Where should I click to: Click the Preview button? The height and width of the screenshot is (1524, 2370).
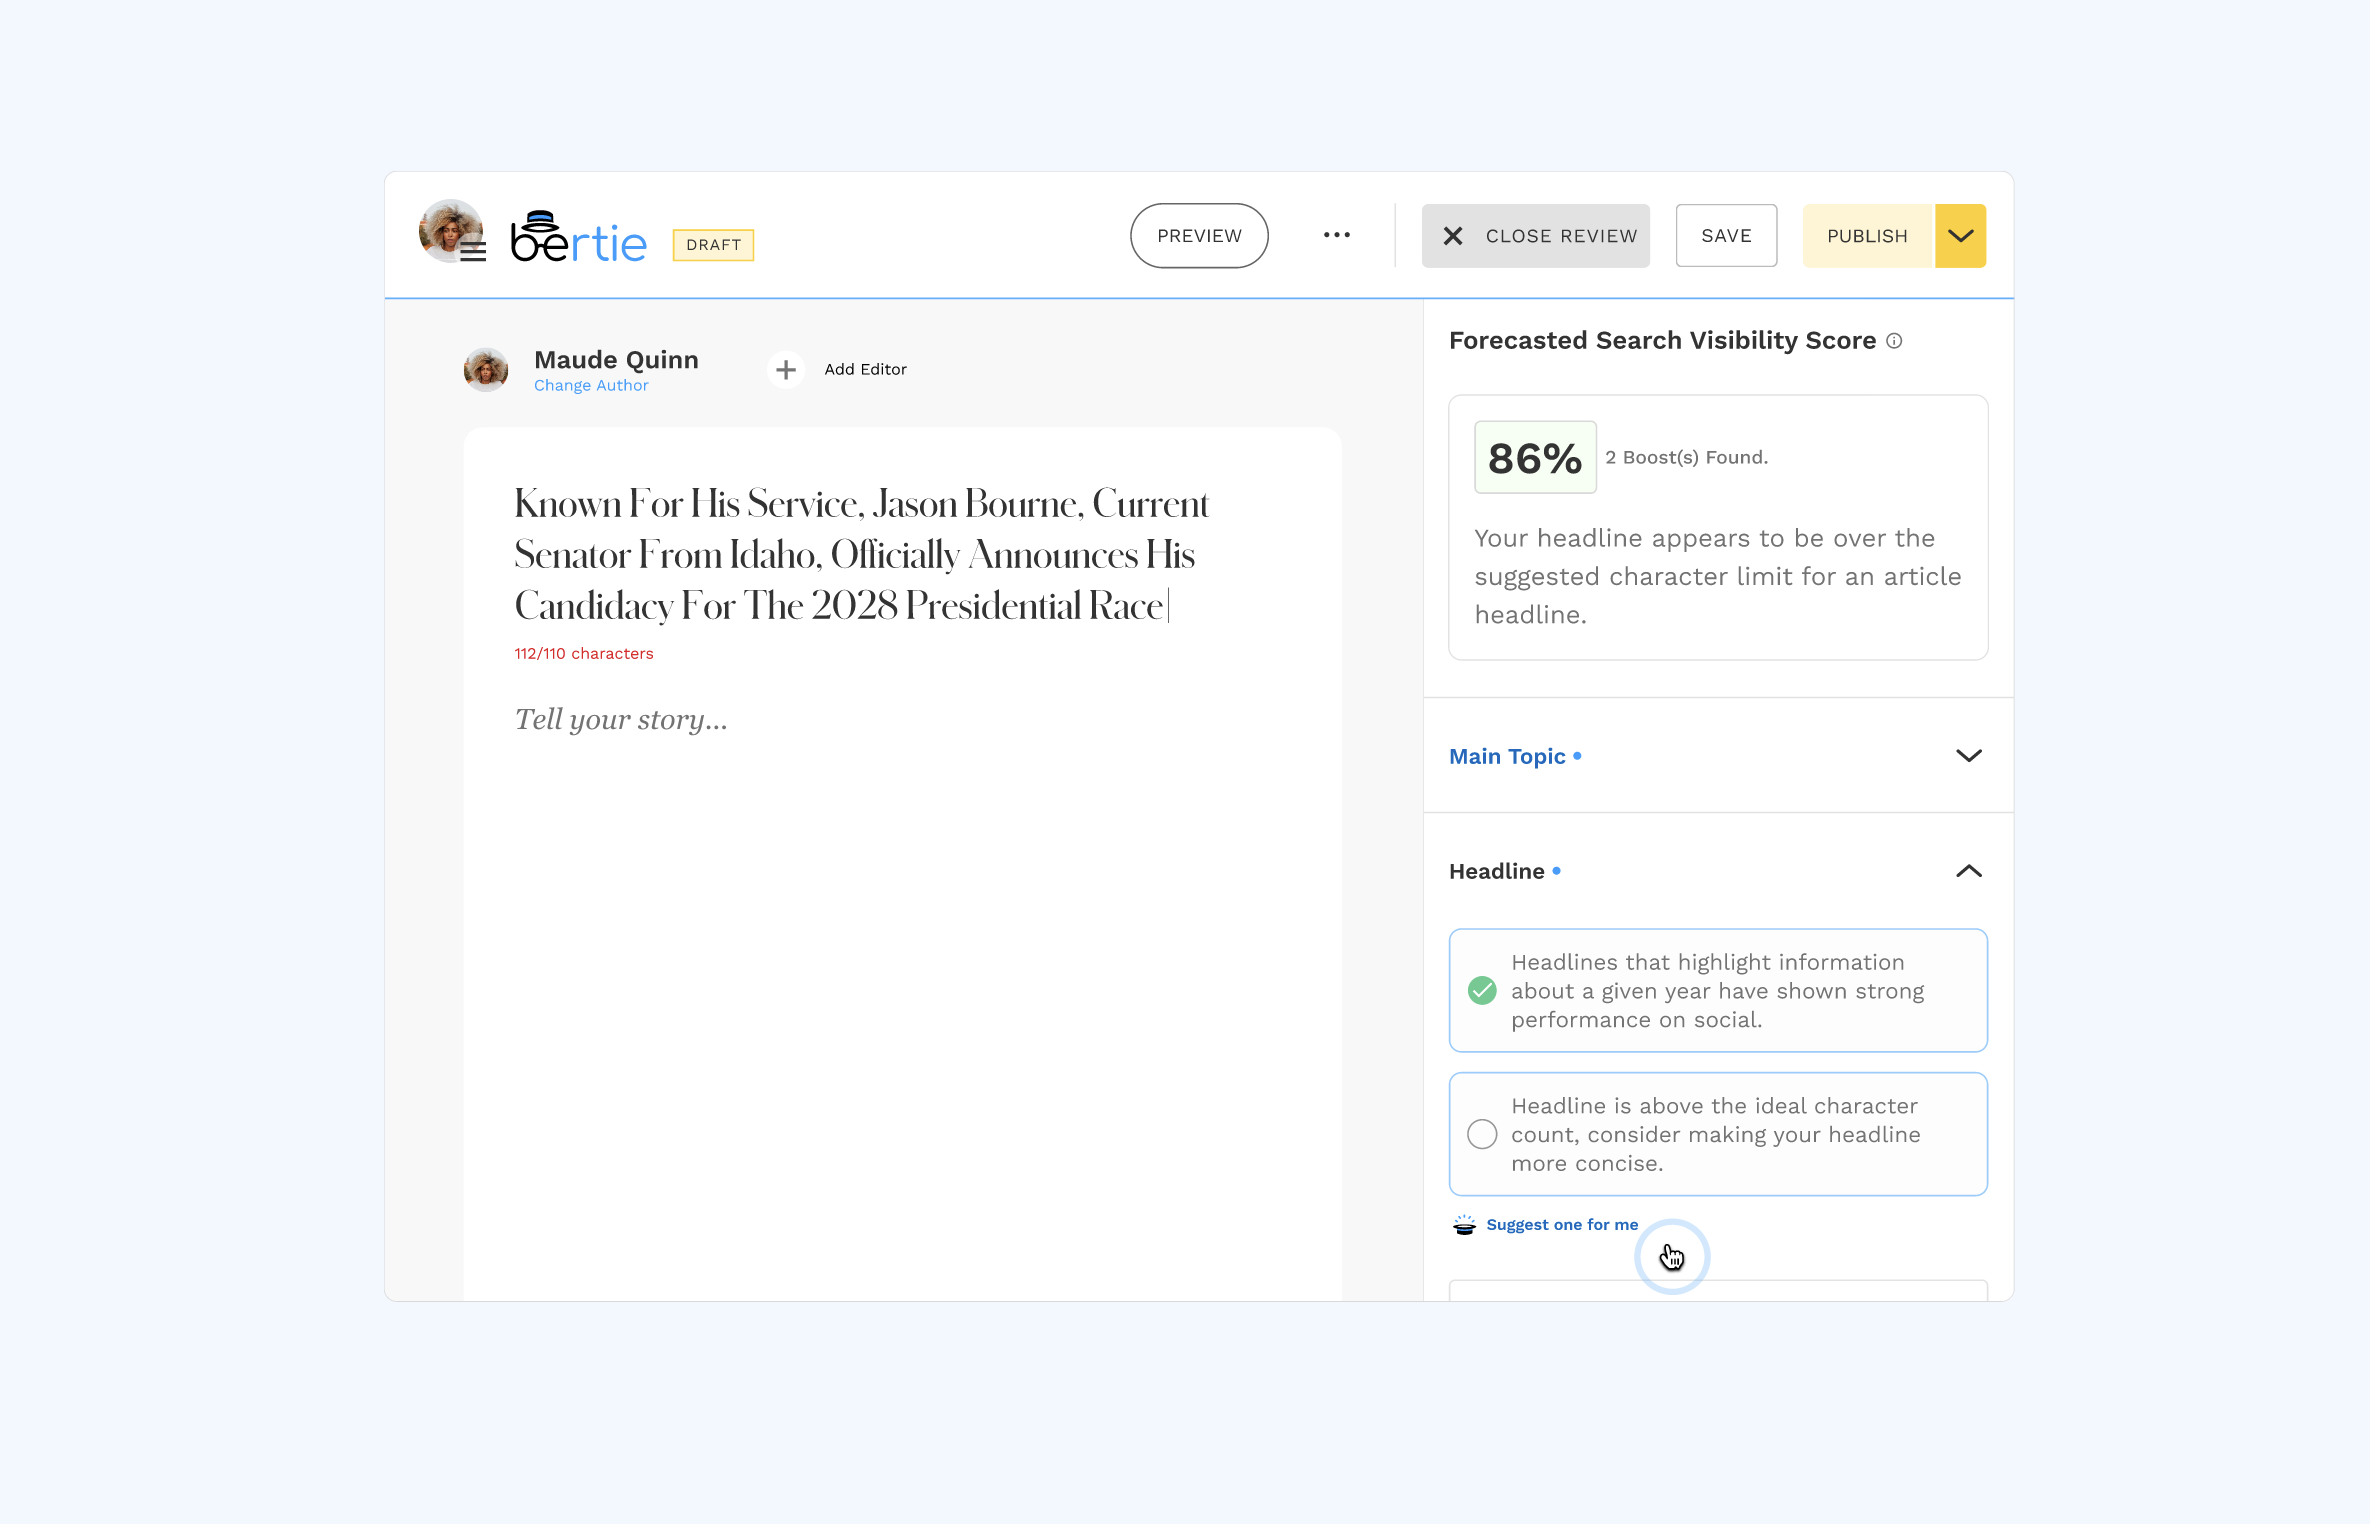[x=1199, y=236]
